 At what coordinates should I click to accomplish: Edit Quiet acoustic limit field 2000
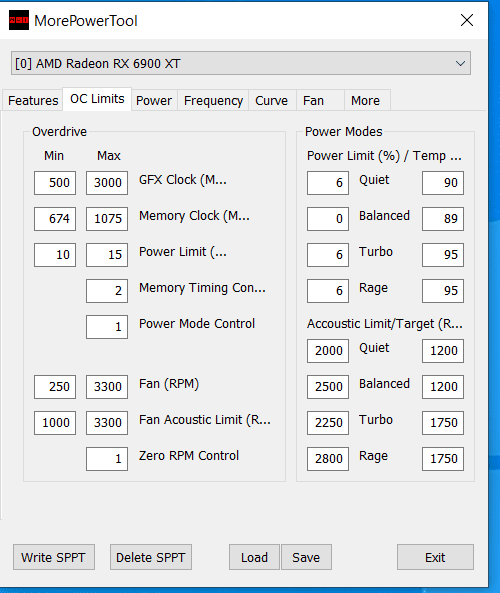(328, 351)
